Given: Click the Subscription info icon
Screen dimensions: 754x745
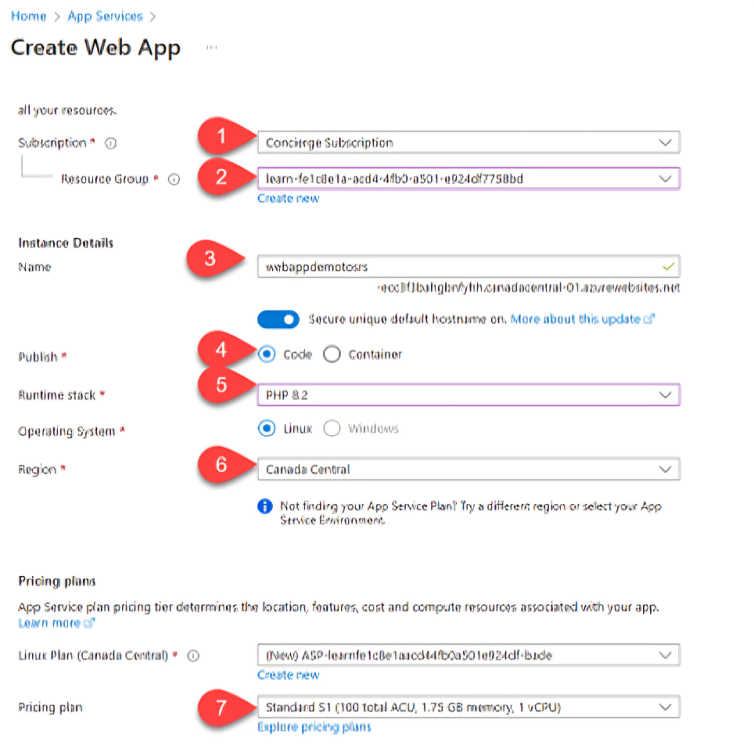Looking at the screenshot, I should (111, 143).
